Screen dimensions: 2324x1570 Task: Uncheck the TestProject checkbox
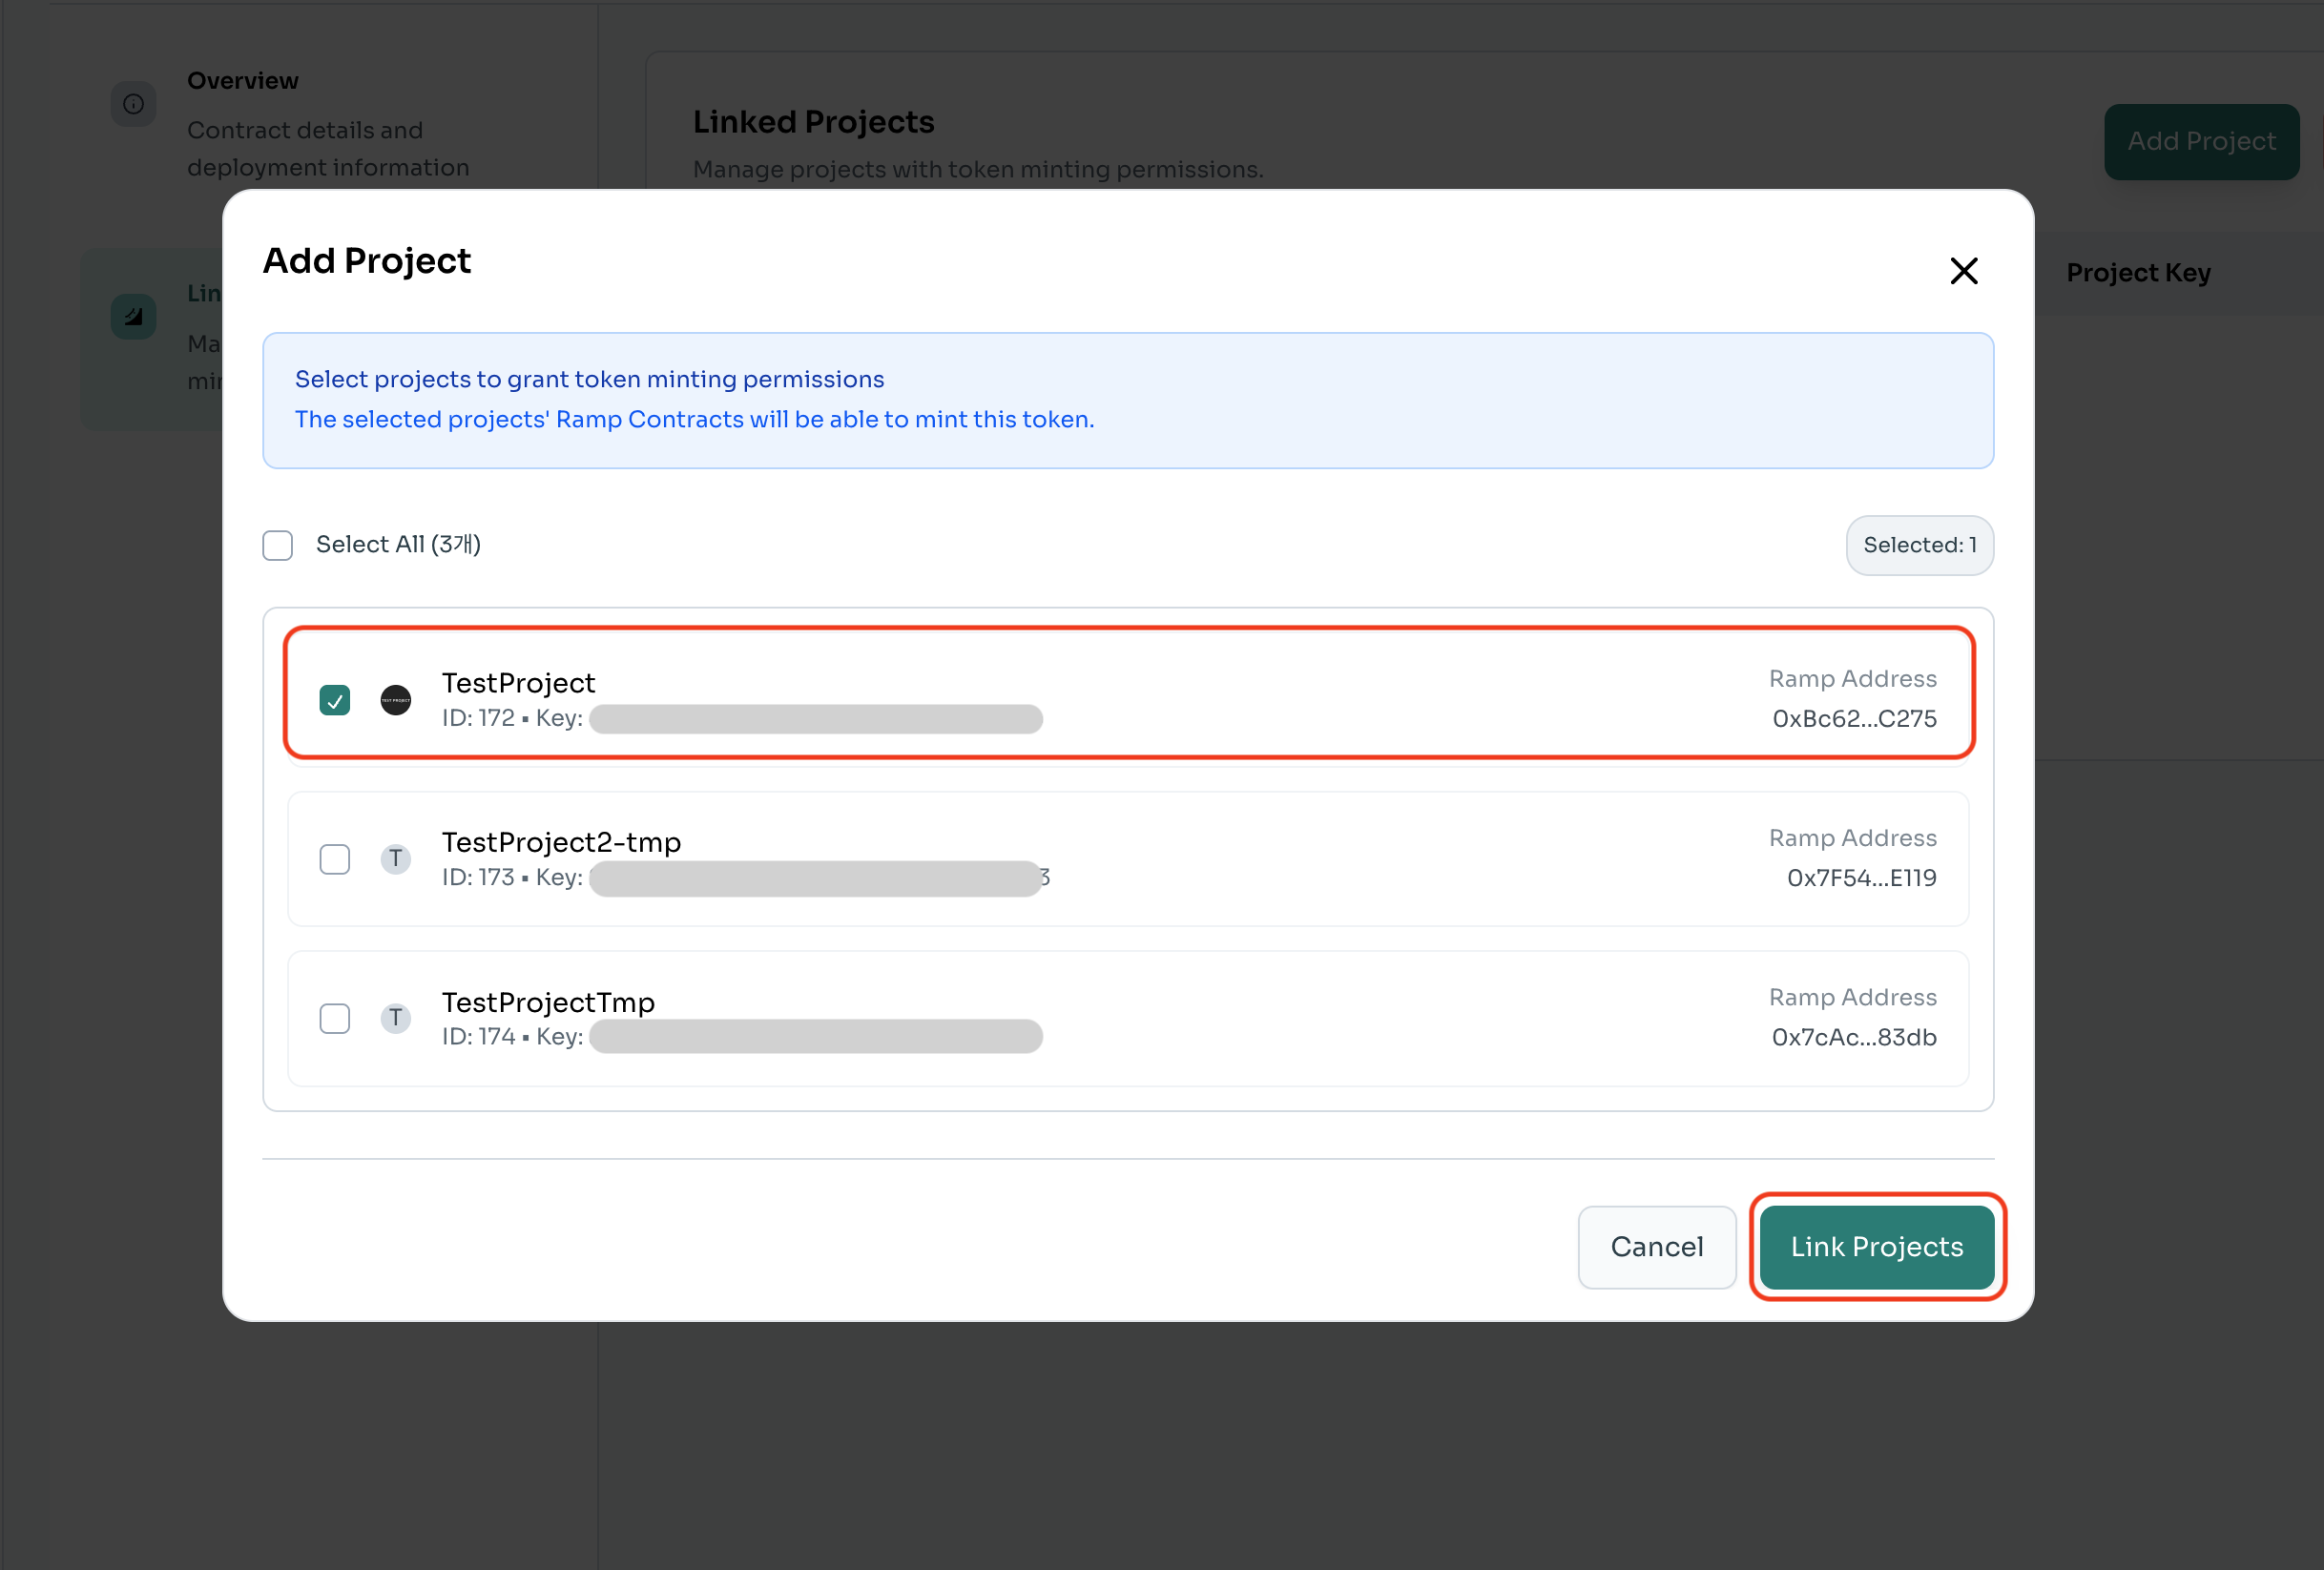[x=335, y=700]
